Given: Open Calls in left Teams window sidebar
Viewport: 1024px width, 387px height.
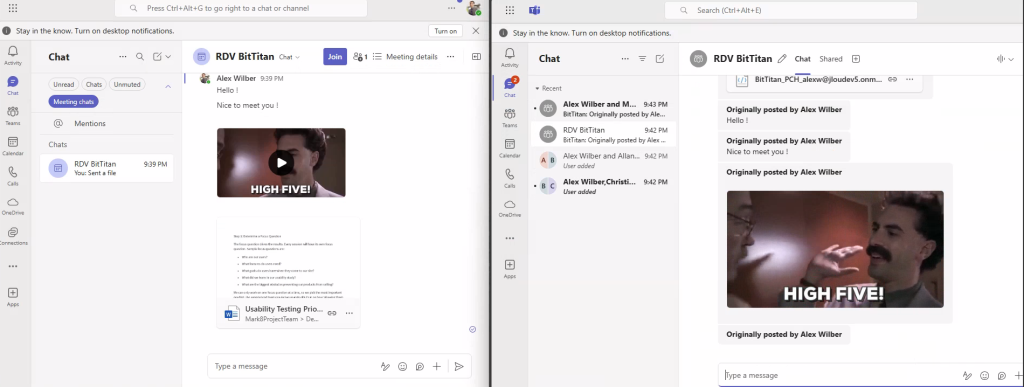Looking at the screenshot, I should (x=13, y=176).
